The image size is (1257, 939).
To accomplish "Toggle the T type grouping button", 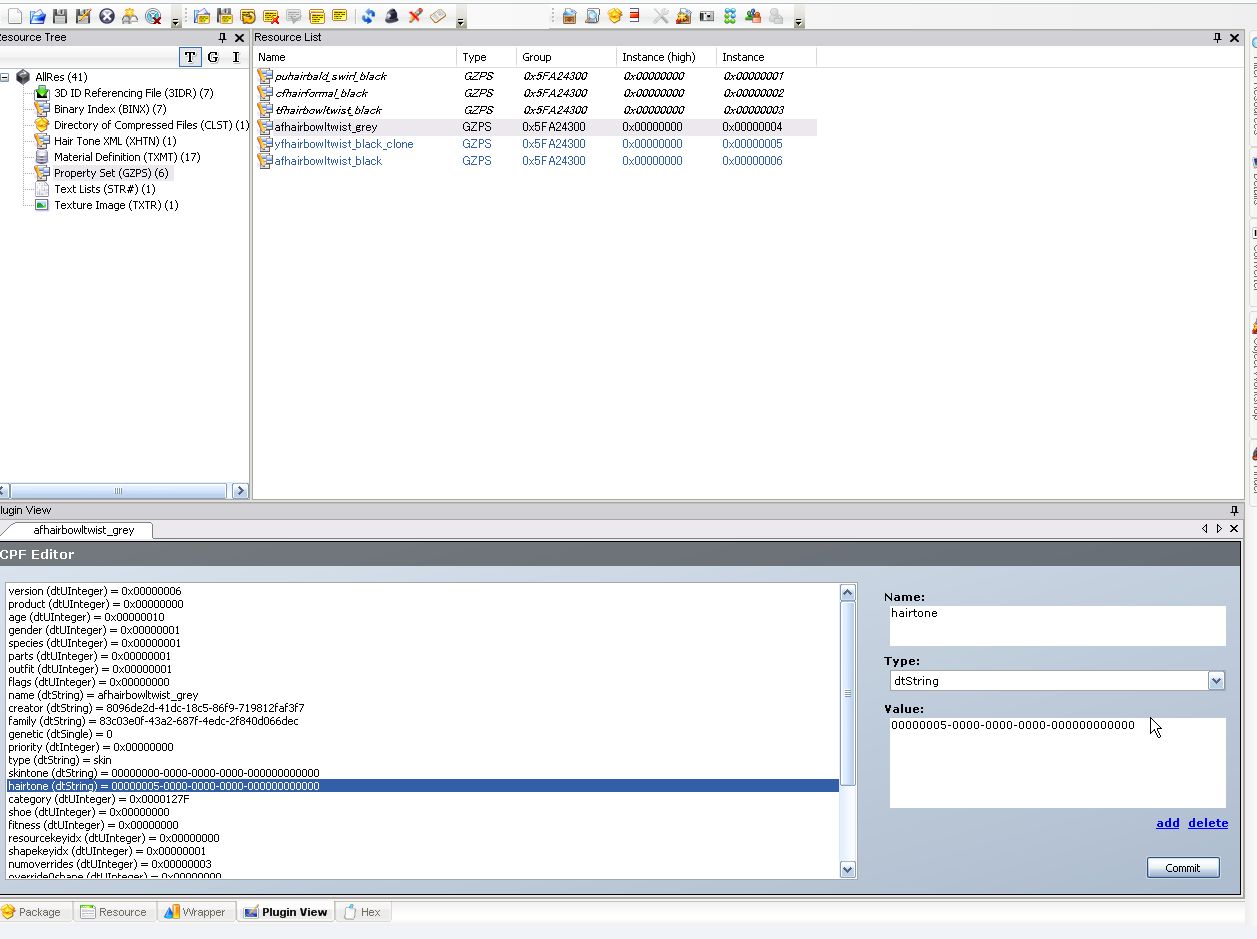I will pyautogui.click(x=190, y=57).
